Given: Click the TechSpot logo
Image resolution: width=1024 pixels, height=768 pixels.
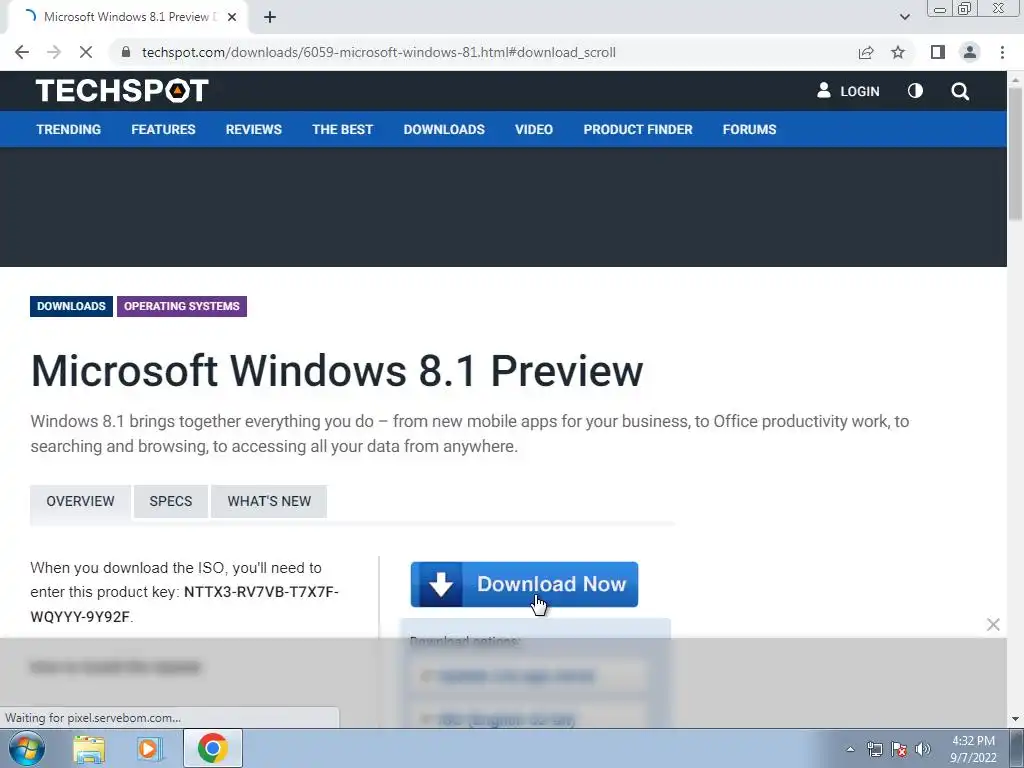Looking at the screenshot, I should pyautogui.click(x=122, y=91).
